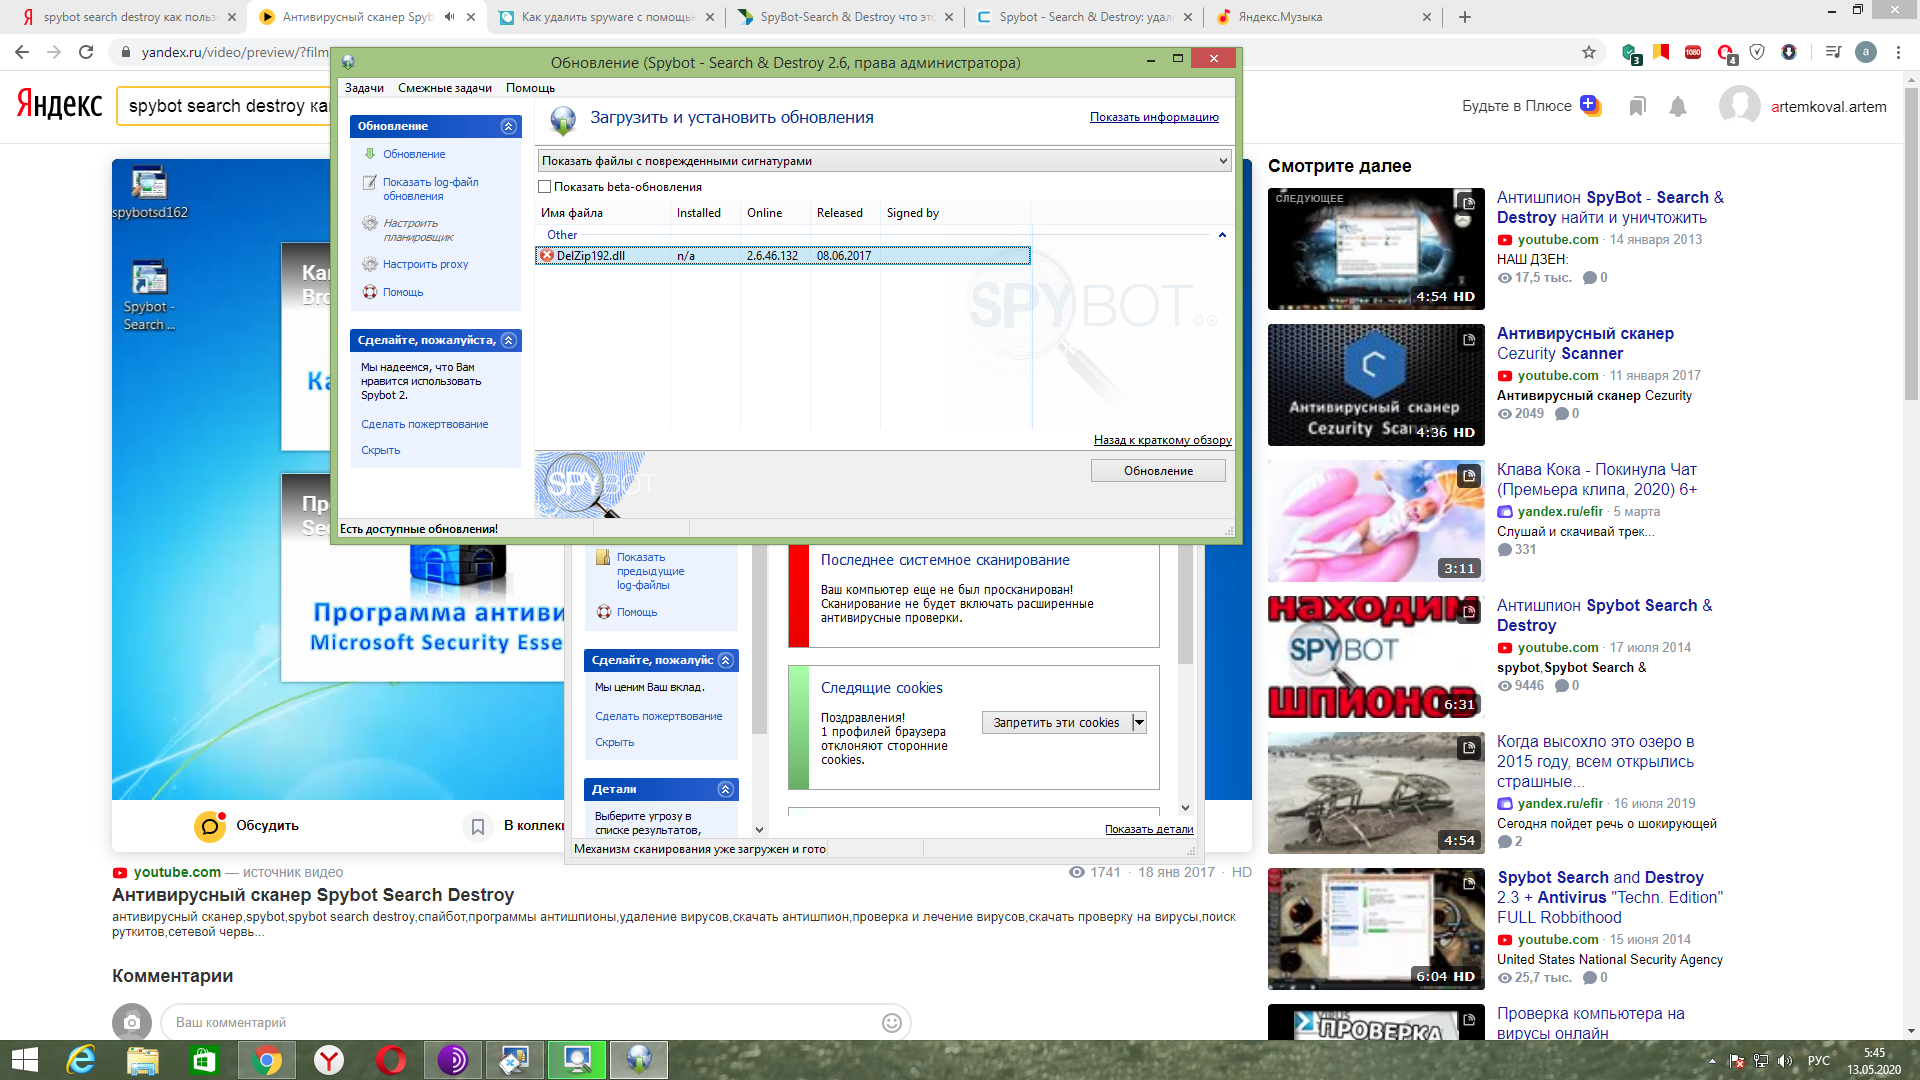Viewport: 1920px width, 1080px height.
Task: Reload the page
Action: coord(86,52)
